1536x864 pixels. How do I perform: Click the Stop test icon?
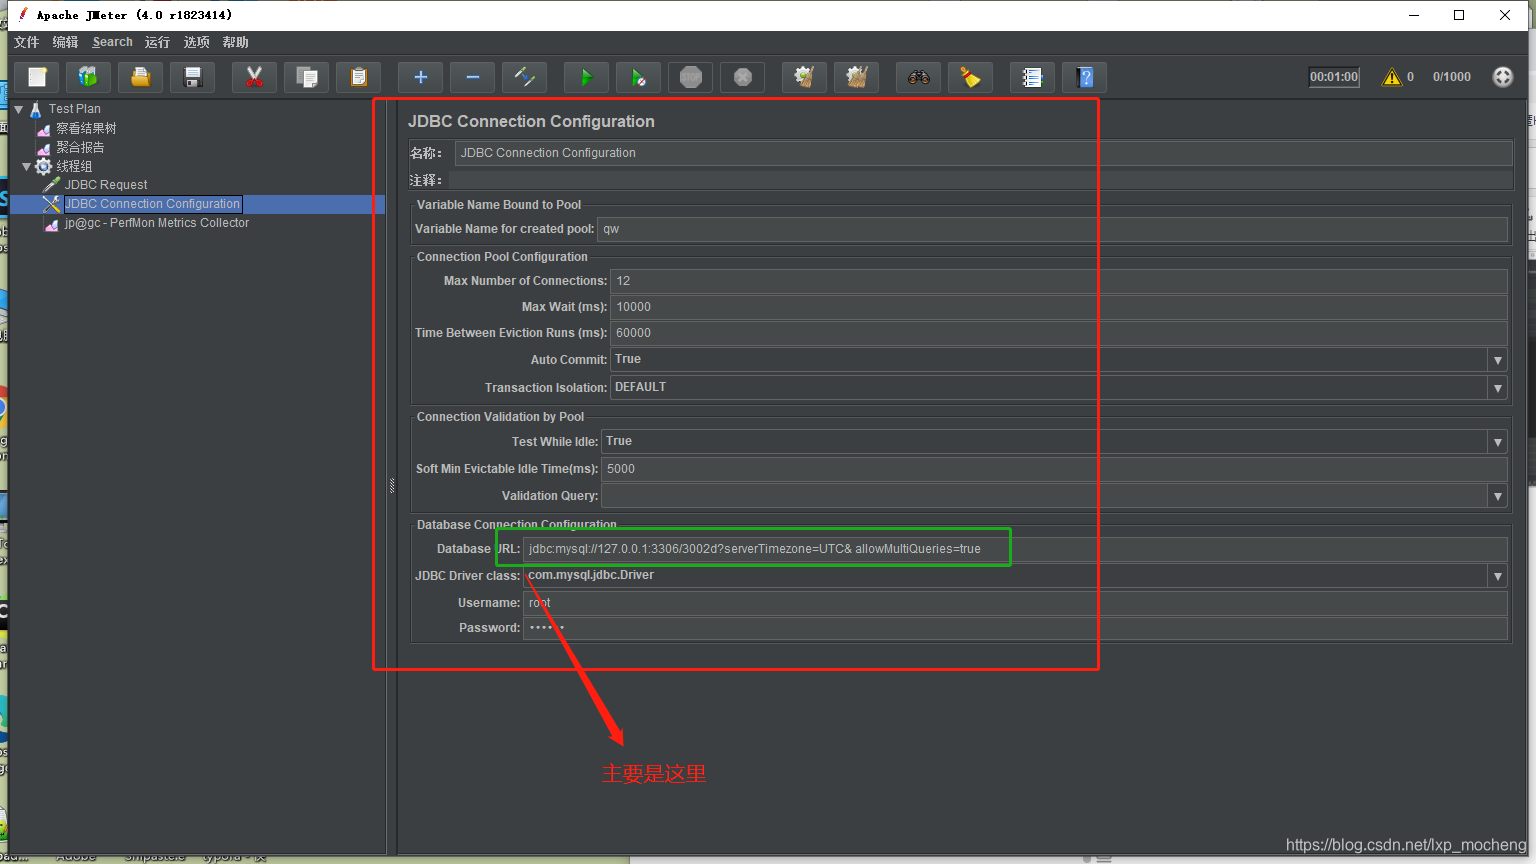tap(691, 77)
